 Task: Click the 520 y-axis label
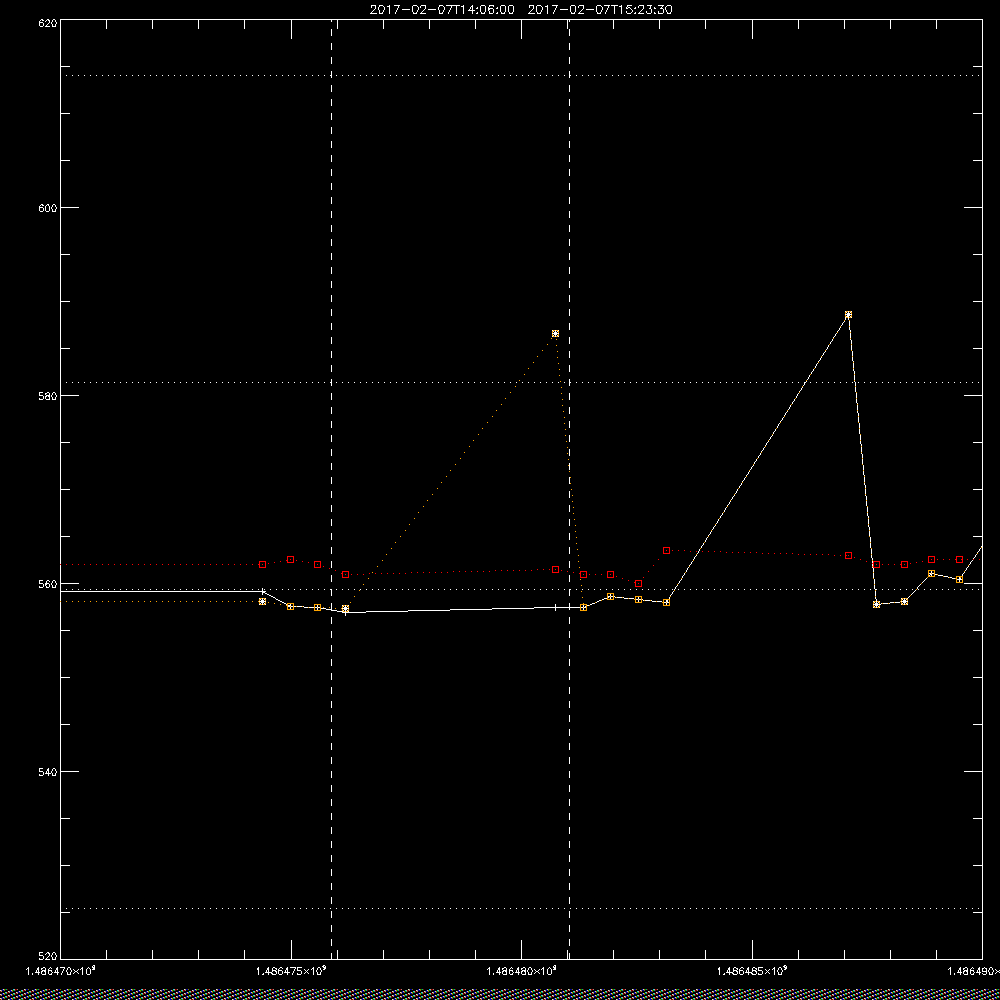point(48,956)
